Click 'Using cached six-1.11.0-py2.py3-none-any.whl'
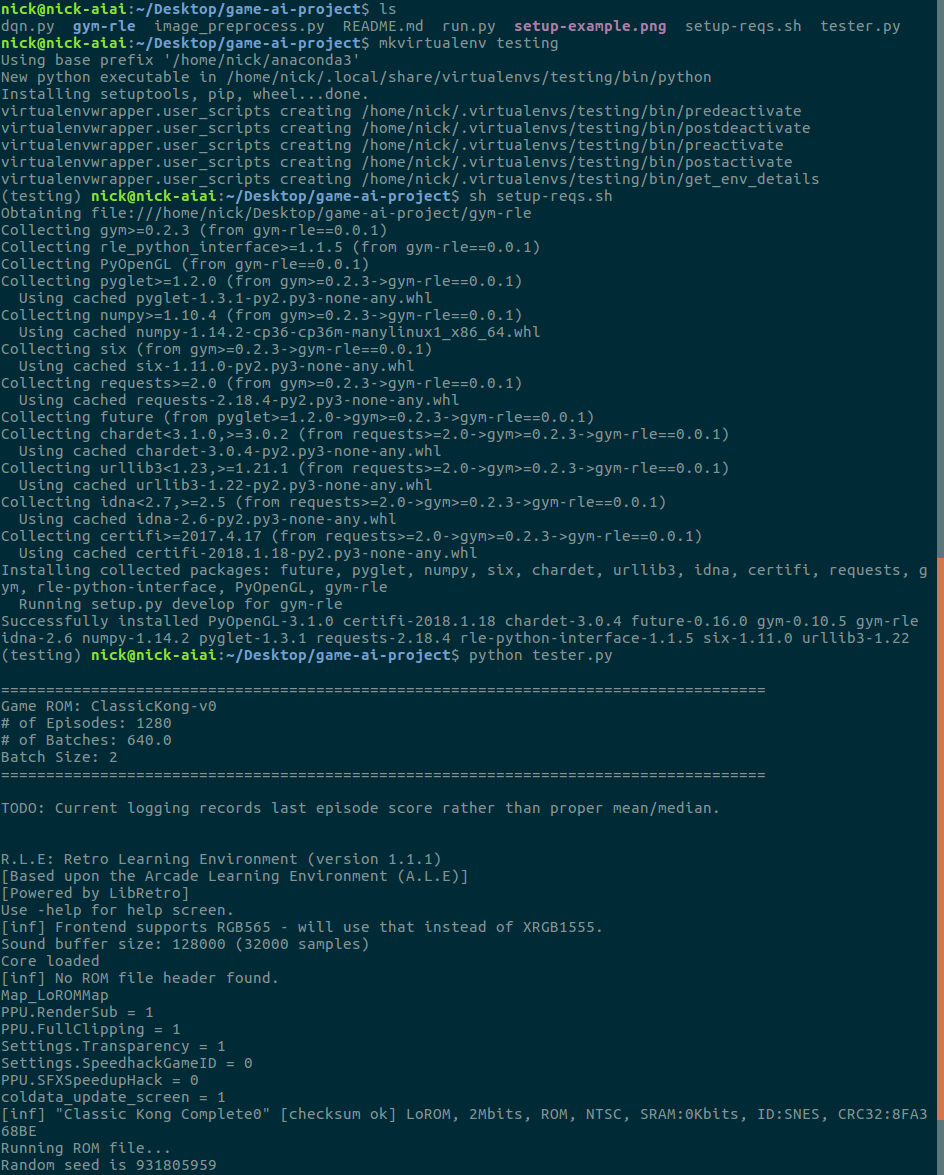The height and width of the screenshot is (1175, 944). click(217, 366)
